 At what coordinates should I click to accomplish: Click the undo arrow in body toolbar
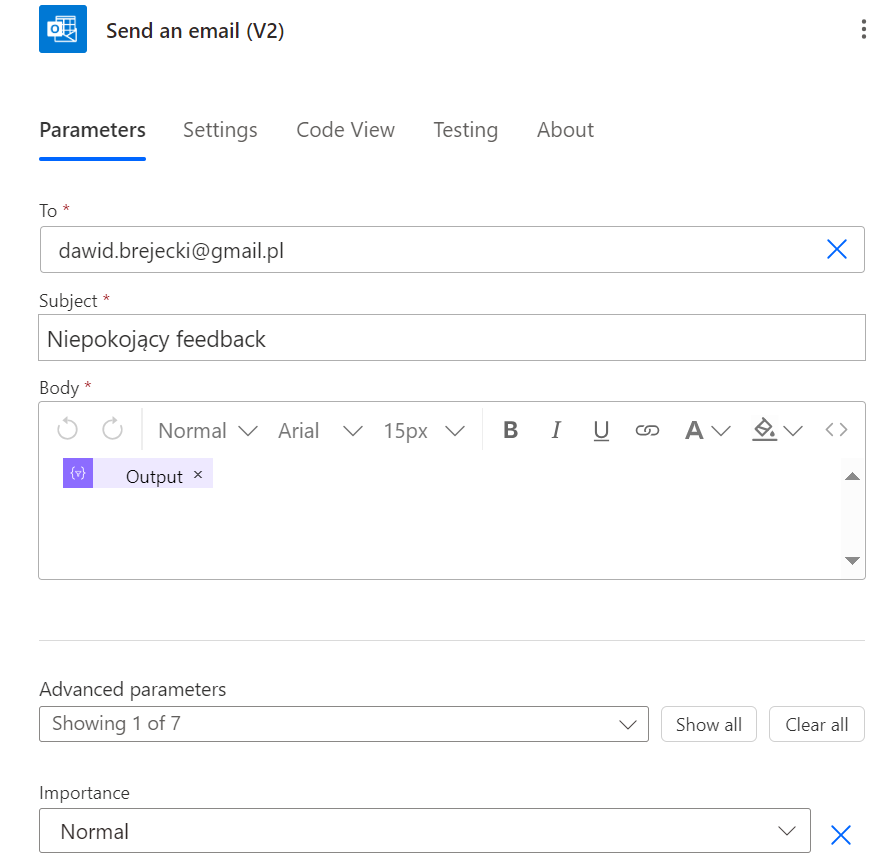(67, 430)
